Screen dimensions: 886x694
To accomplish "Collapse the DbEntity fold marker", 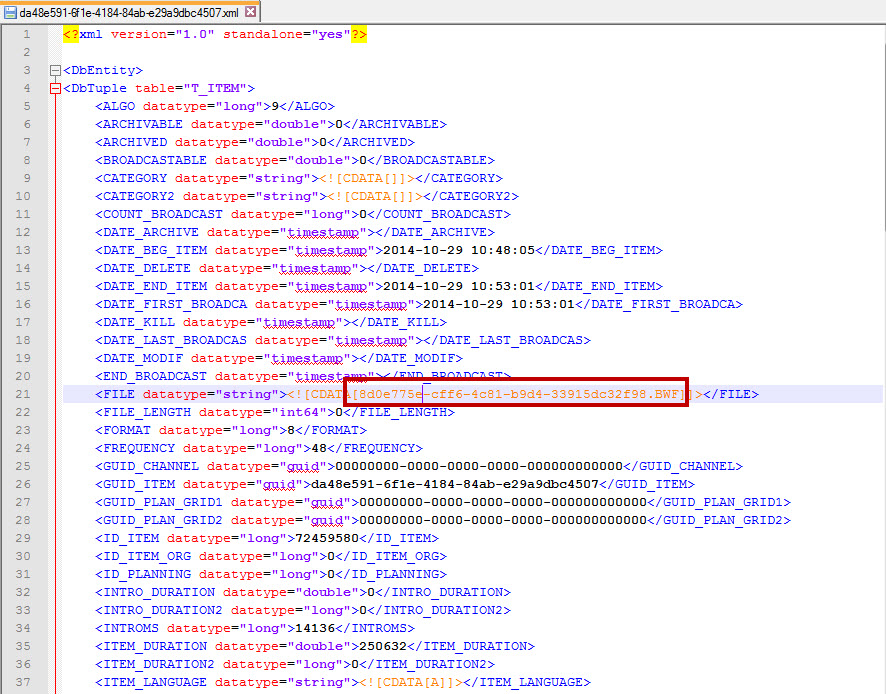I will pos(55,71).
